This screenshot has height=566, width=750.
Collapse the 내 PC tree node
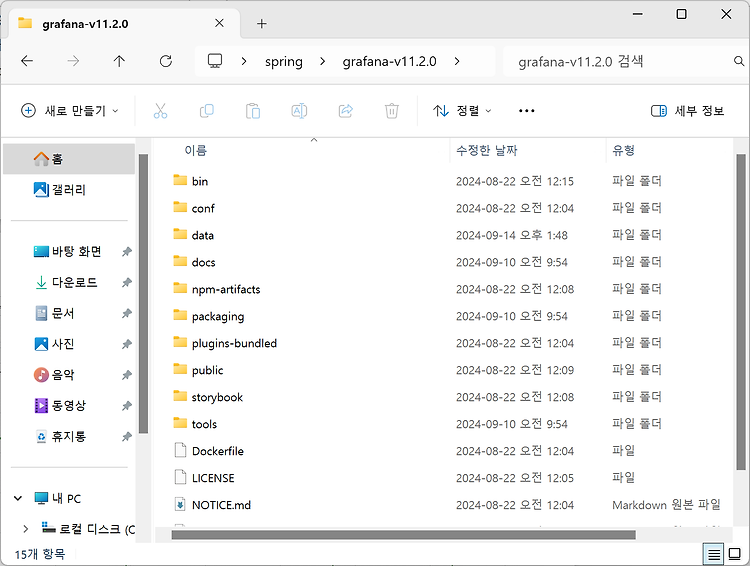coord(18,499)
